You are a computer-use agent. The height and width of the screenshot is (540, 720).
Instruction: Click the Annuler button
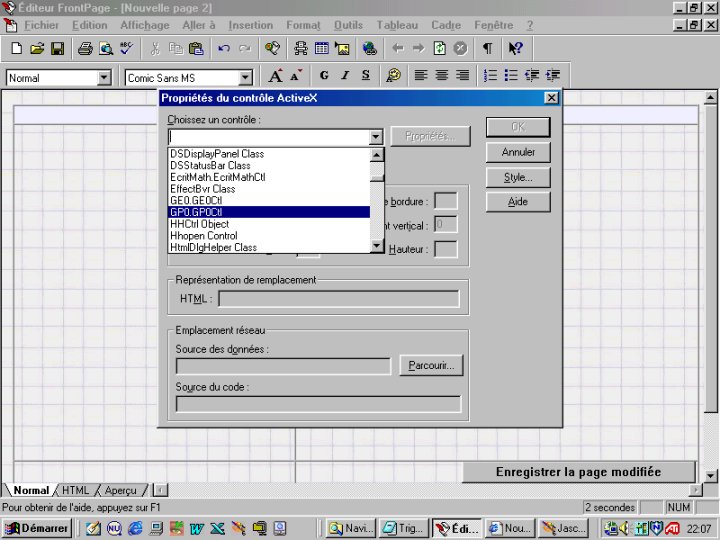pos(518,152)
